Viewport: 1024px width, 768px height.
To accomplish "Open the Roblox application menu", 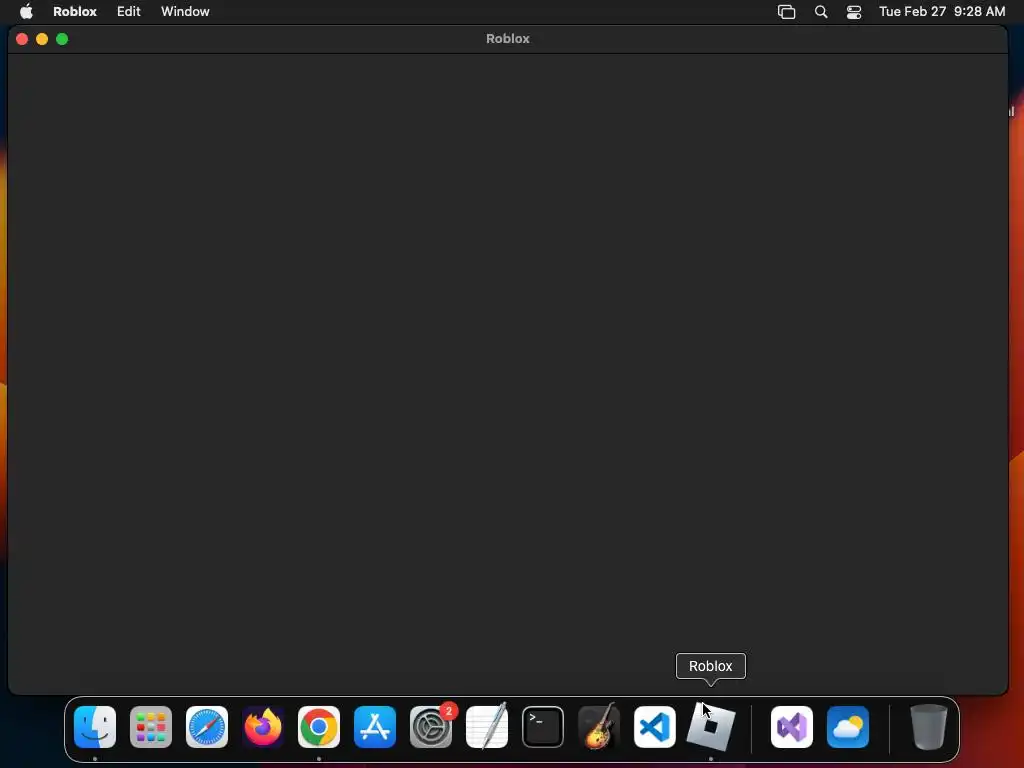I will [x=75, y=11].
